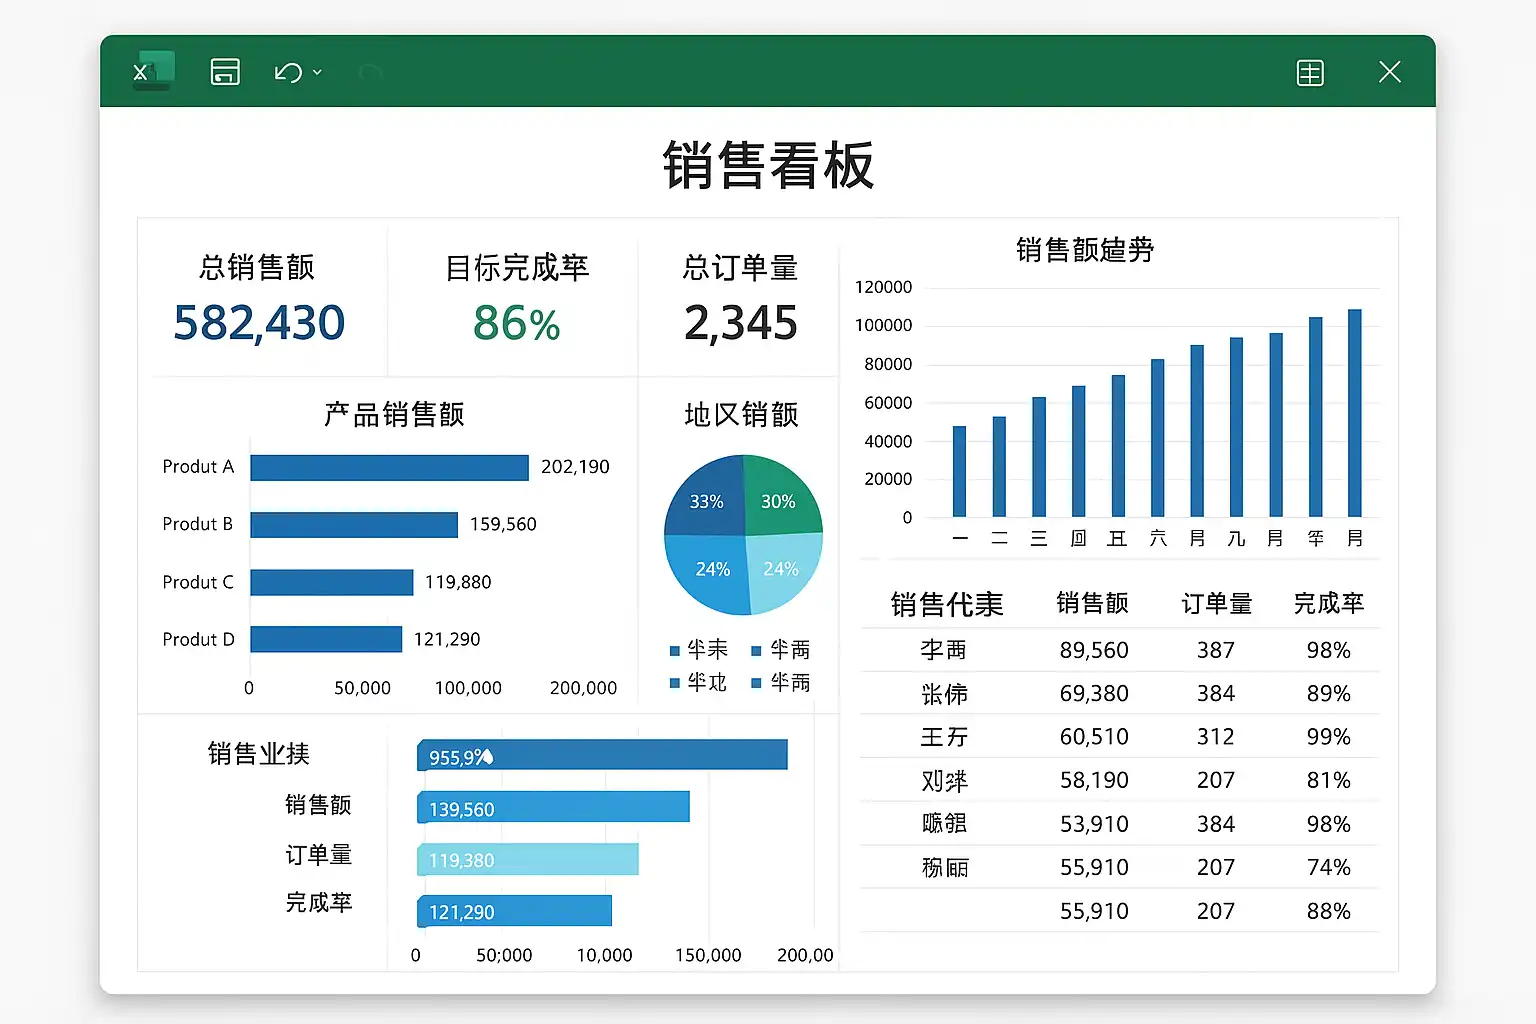Click the 完成率 column header in the table
The height and width of the screenshot is (1024, 1536).
tap(1328, 604)
